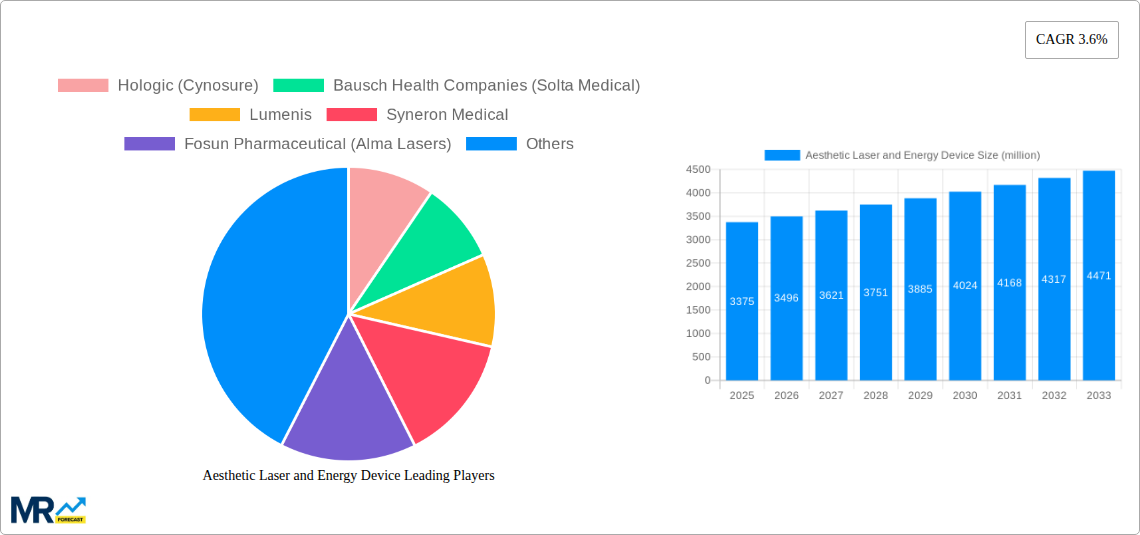The height and width of the screenshot is (535, 1140).
Task: Click the 2500 y-axis tick label
Action: coord(698,263)
